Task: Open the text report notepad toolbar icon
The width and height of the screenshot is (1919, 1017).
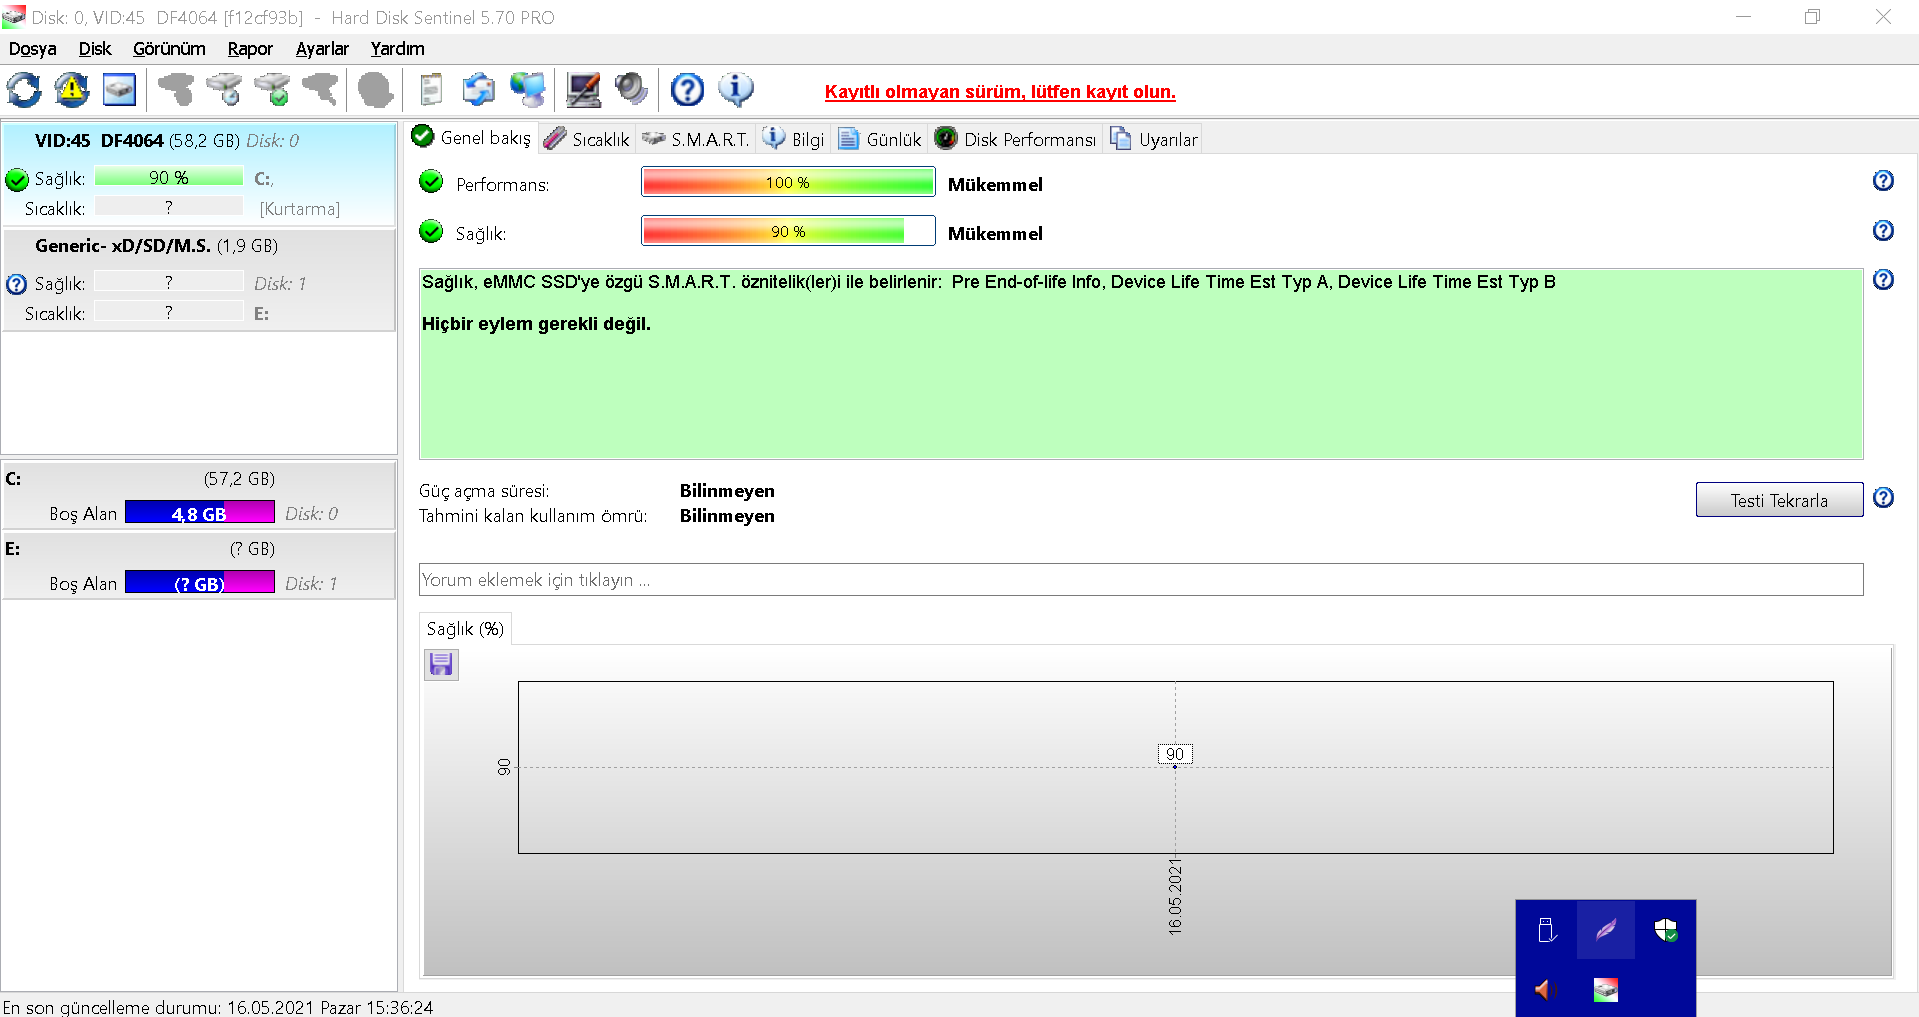Action: point(431,90)
